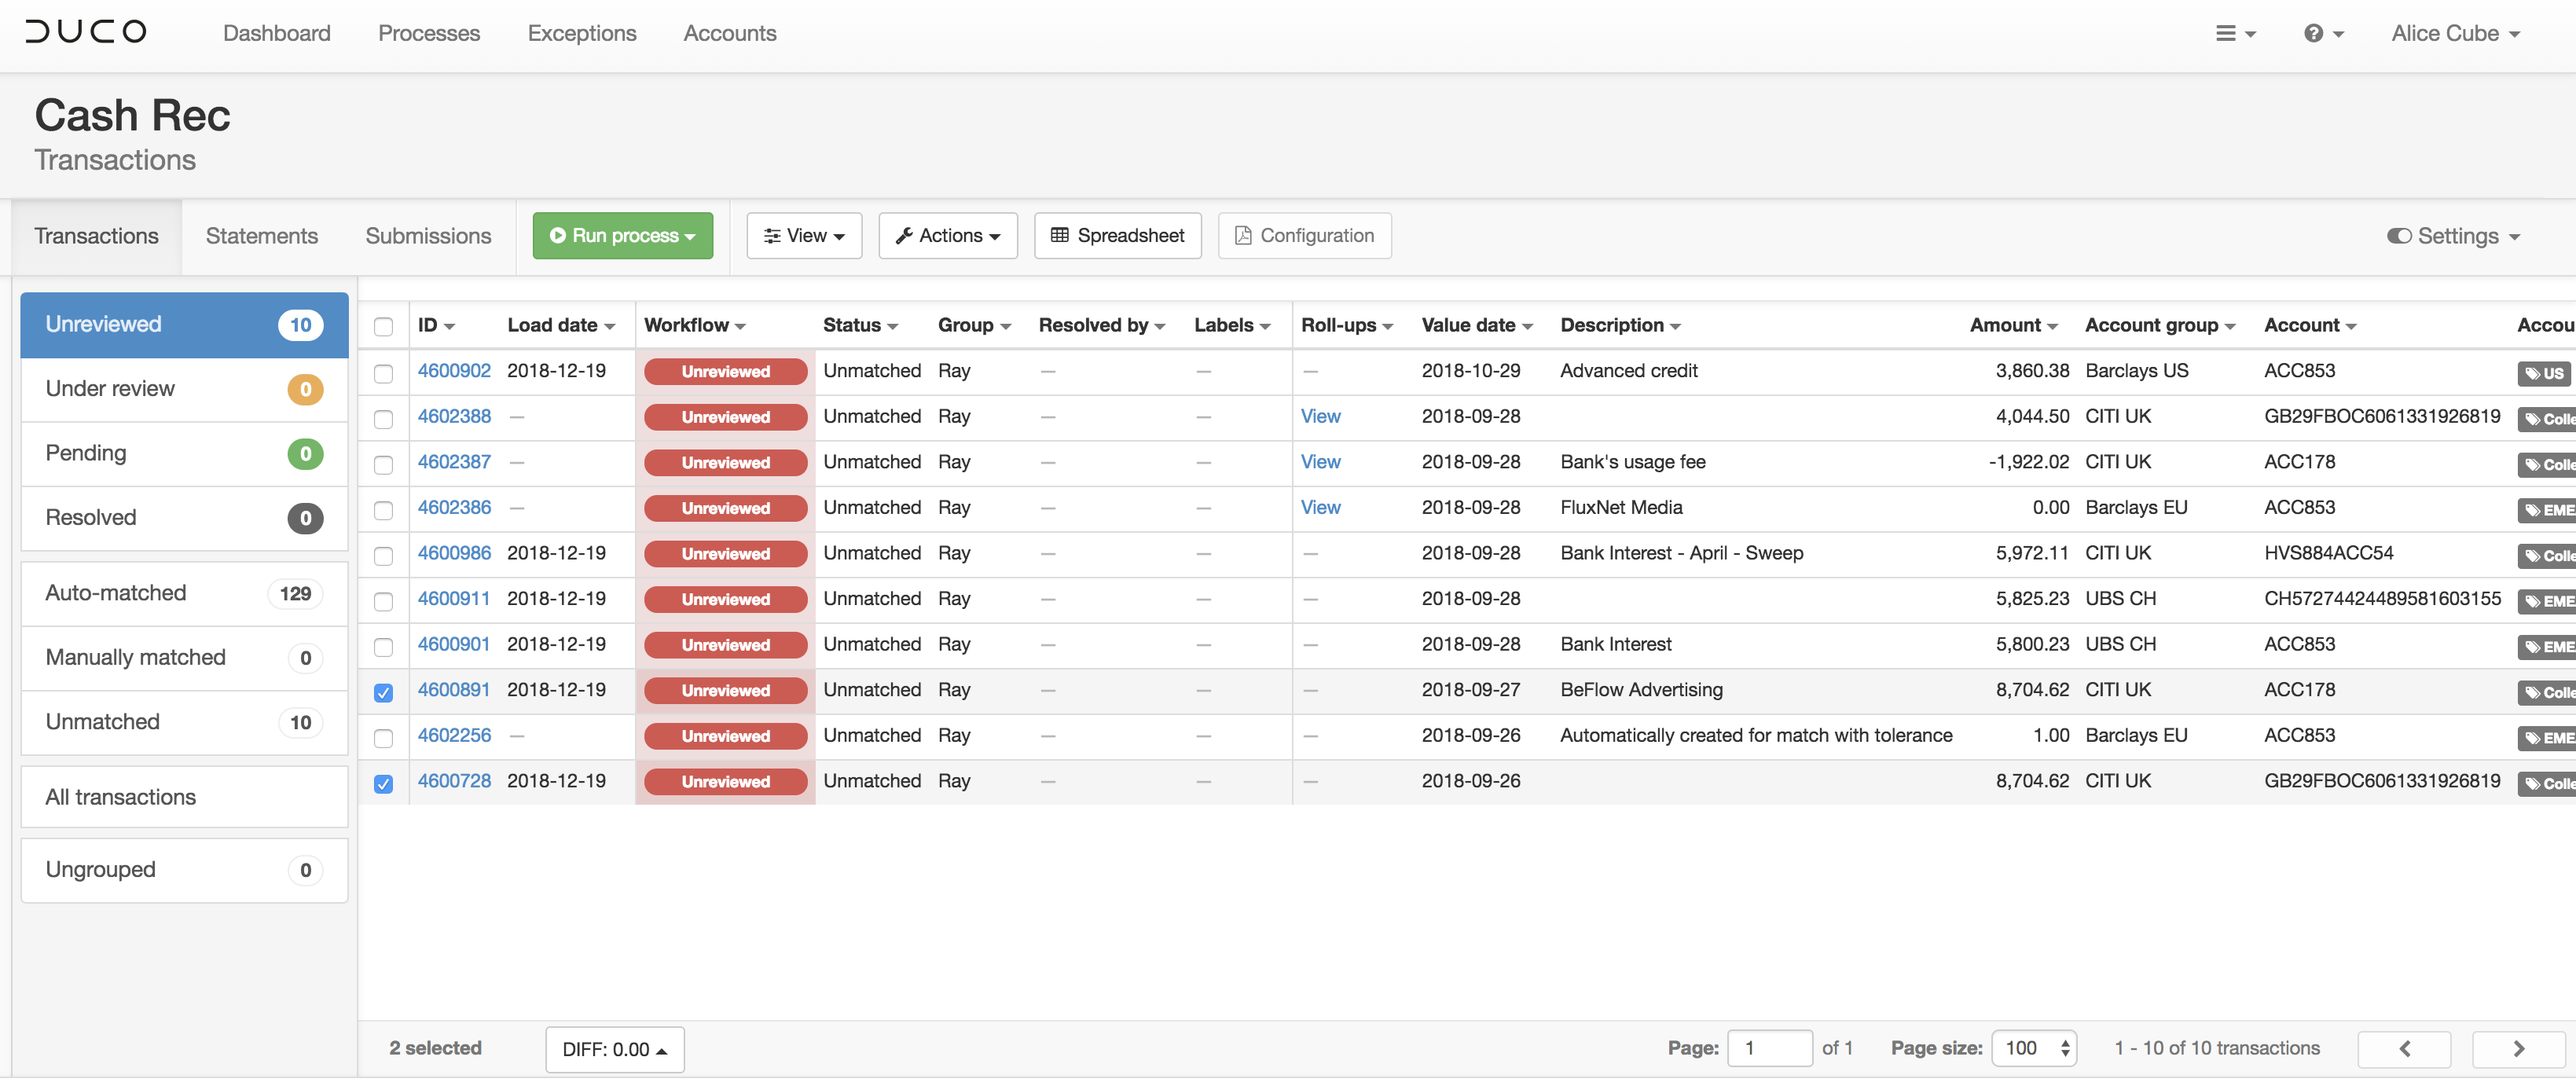Image resolution: width=2576 pixels, height=1086 pixels.
Task: Open the help question mark menu
Action: 2323,34
